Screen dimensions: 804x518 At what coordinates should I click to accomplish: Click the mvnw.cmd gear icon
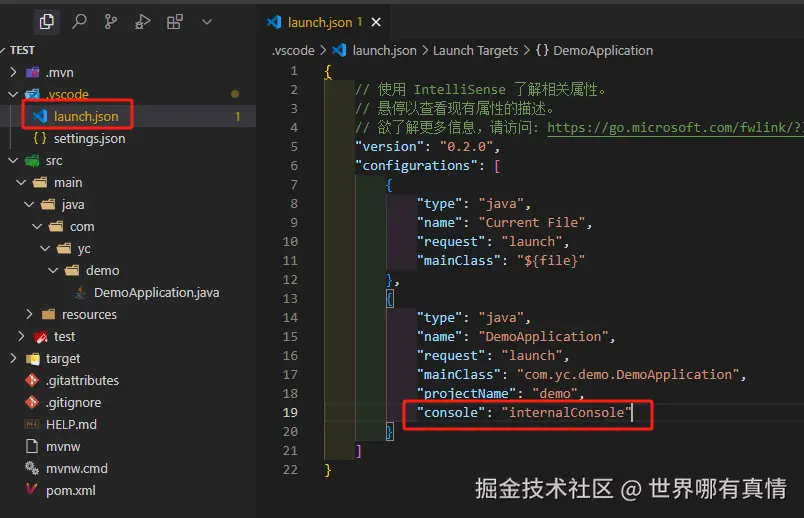32,468
